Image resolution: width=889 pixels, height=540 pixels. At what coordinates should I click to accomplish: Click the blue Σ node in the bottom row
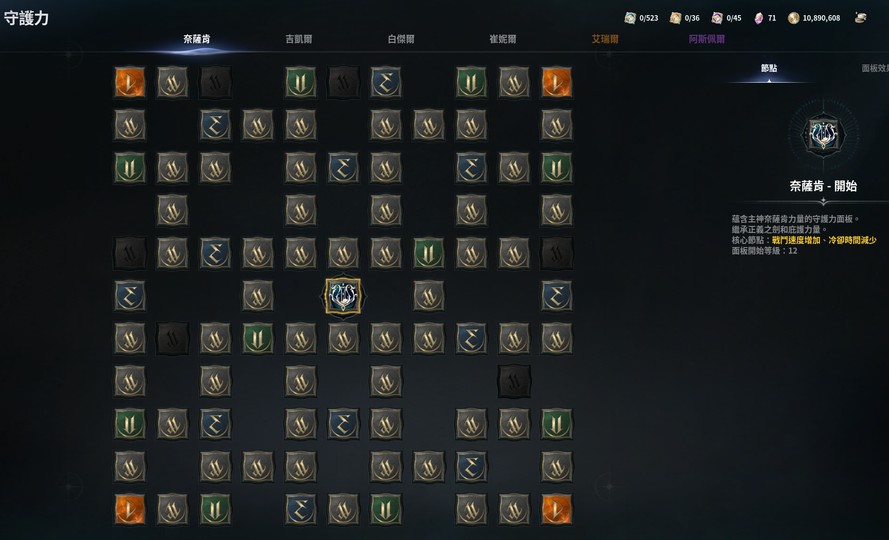pyautogui.click(x=300, y=509)
